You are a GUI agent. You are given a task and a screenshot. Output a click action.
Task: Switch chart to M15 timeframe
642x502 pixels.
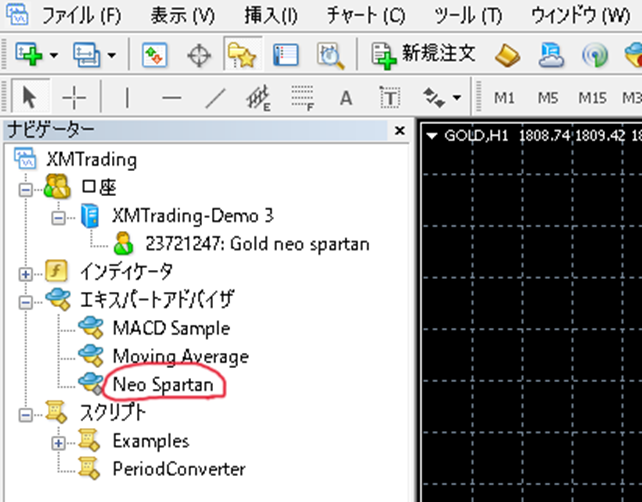coord(592,98)
